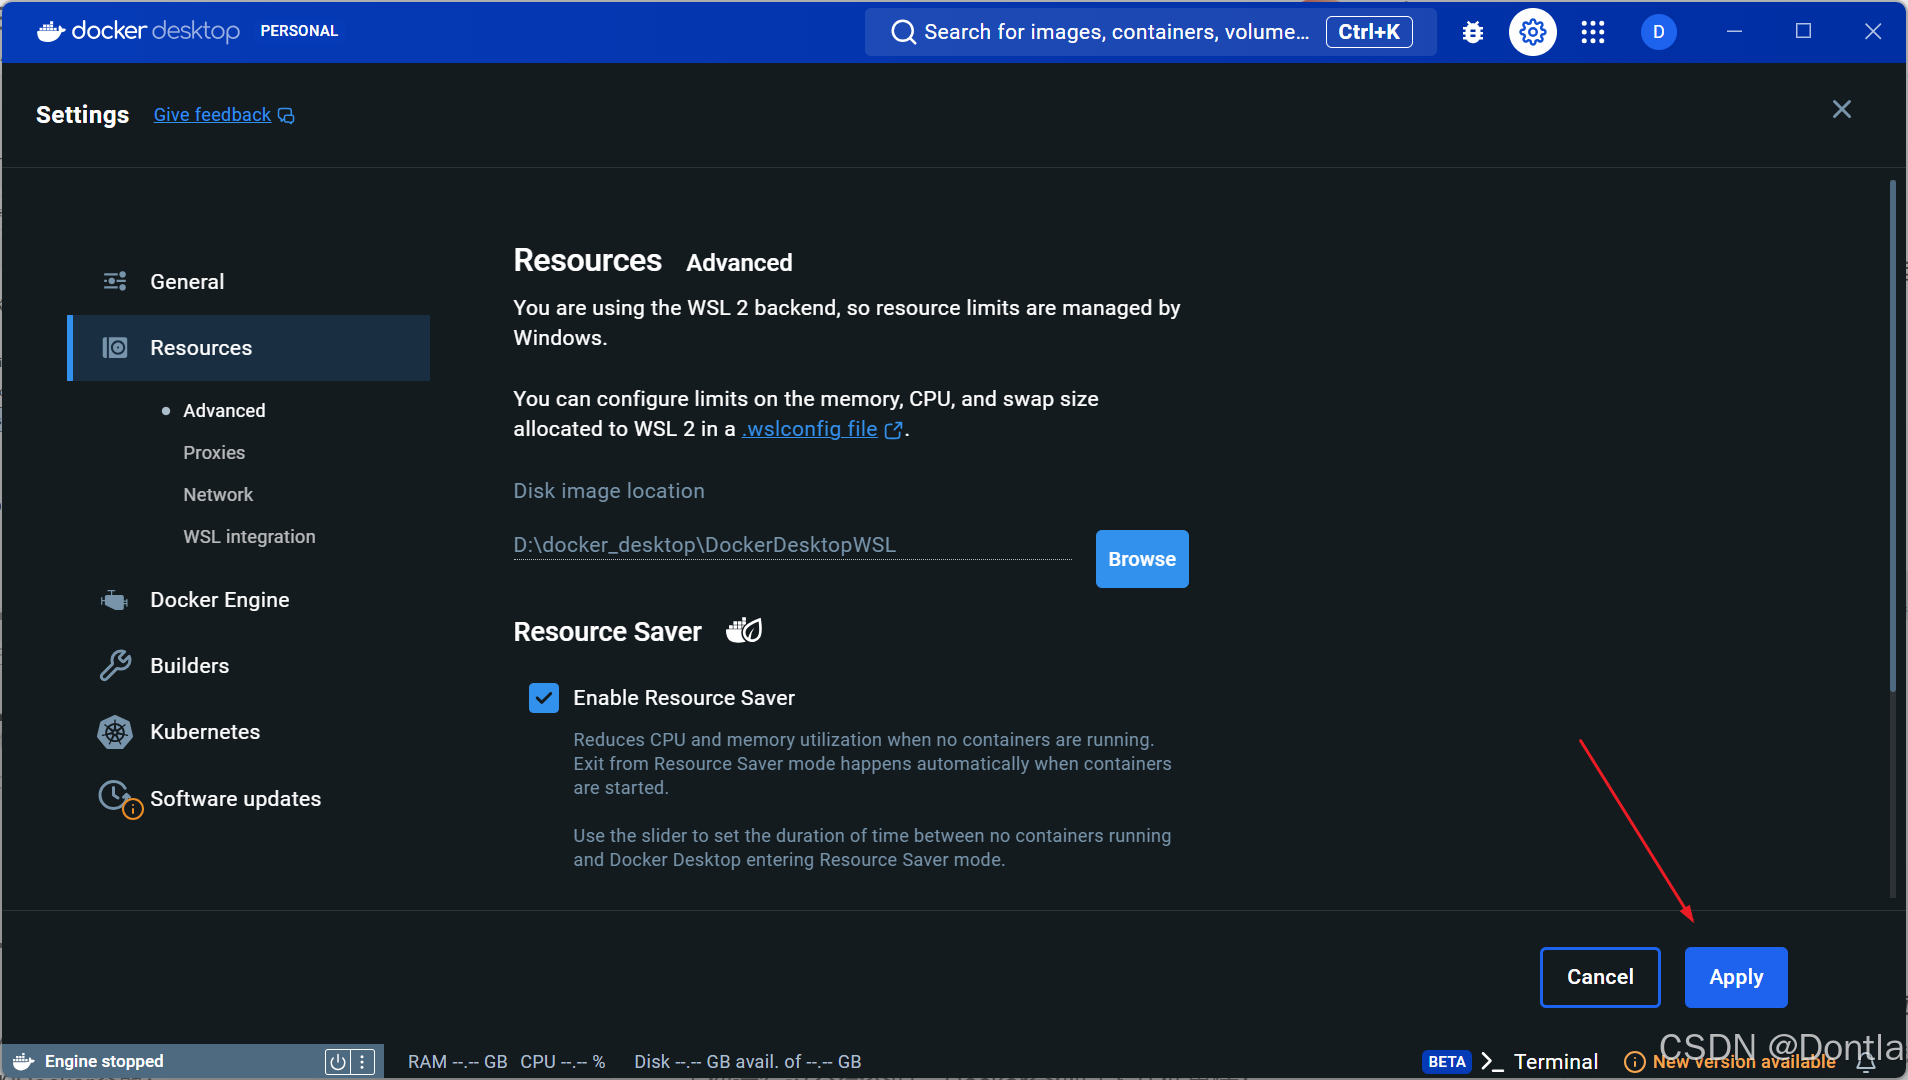Click the feedback icon beside Give feedback

(286, 116)
